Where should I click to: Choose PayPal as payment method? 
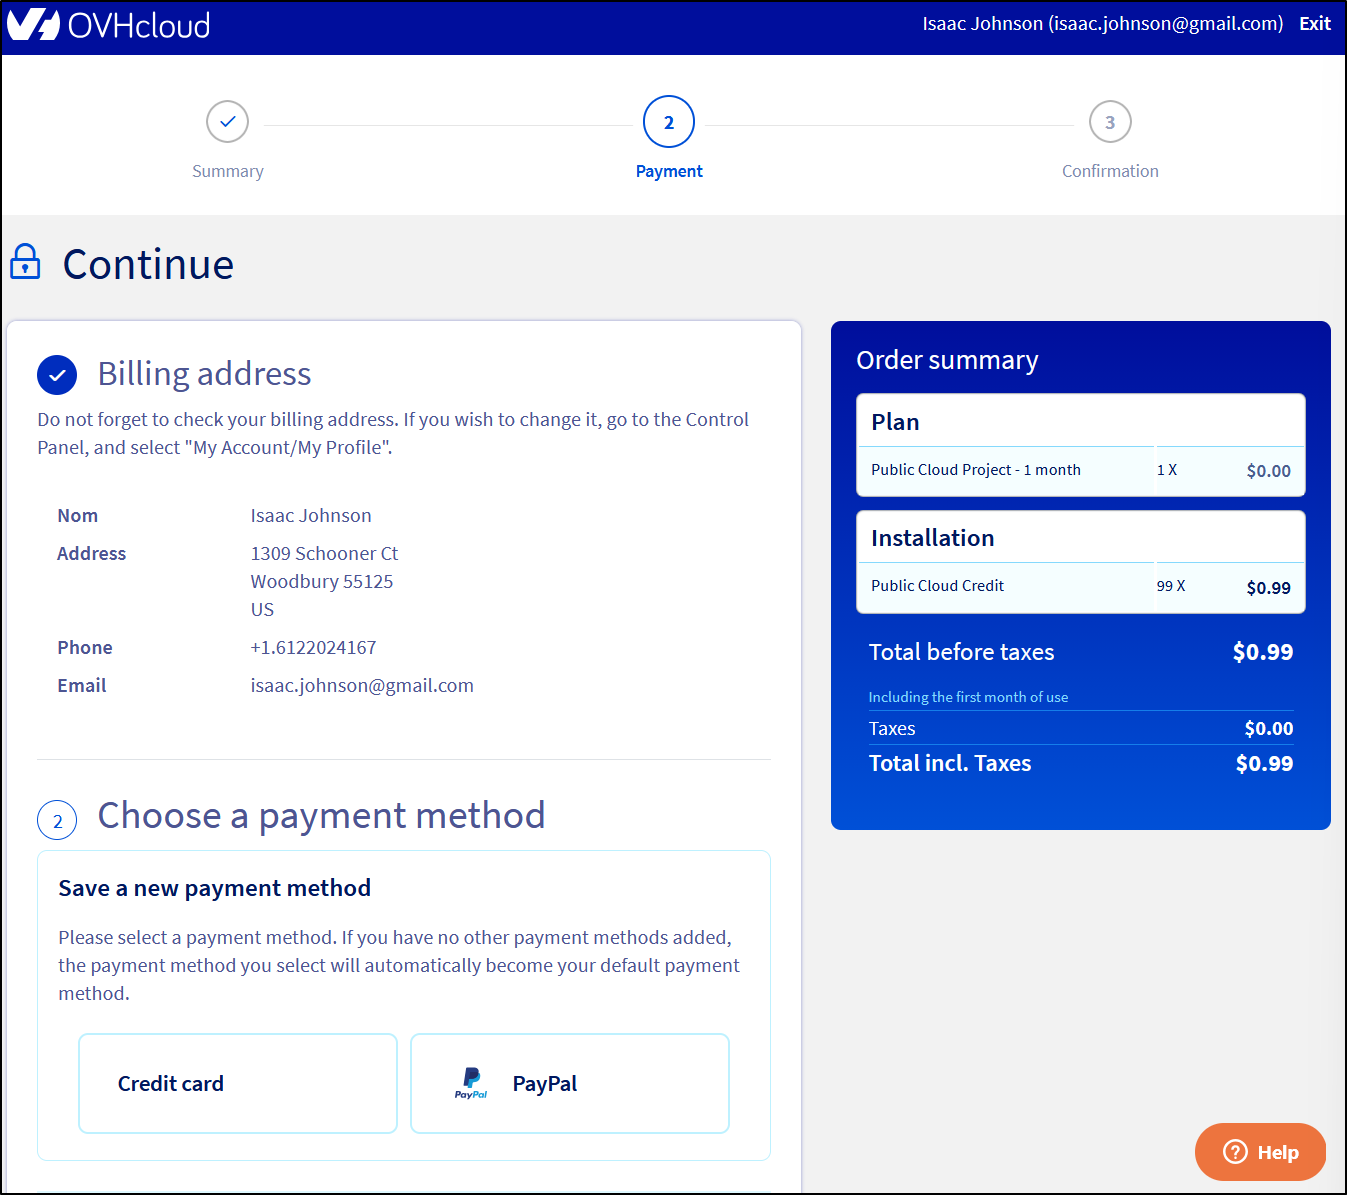(570, 1083)
